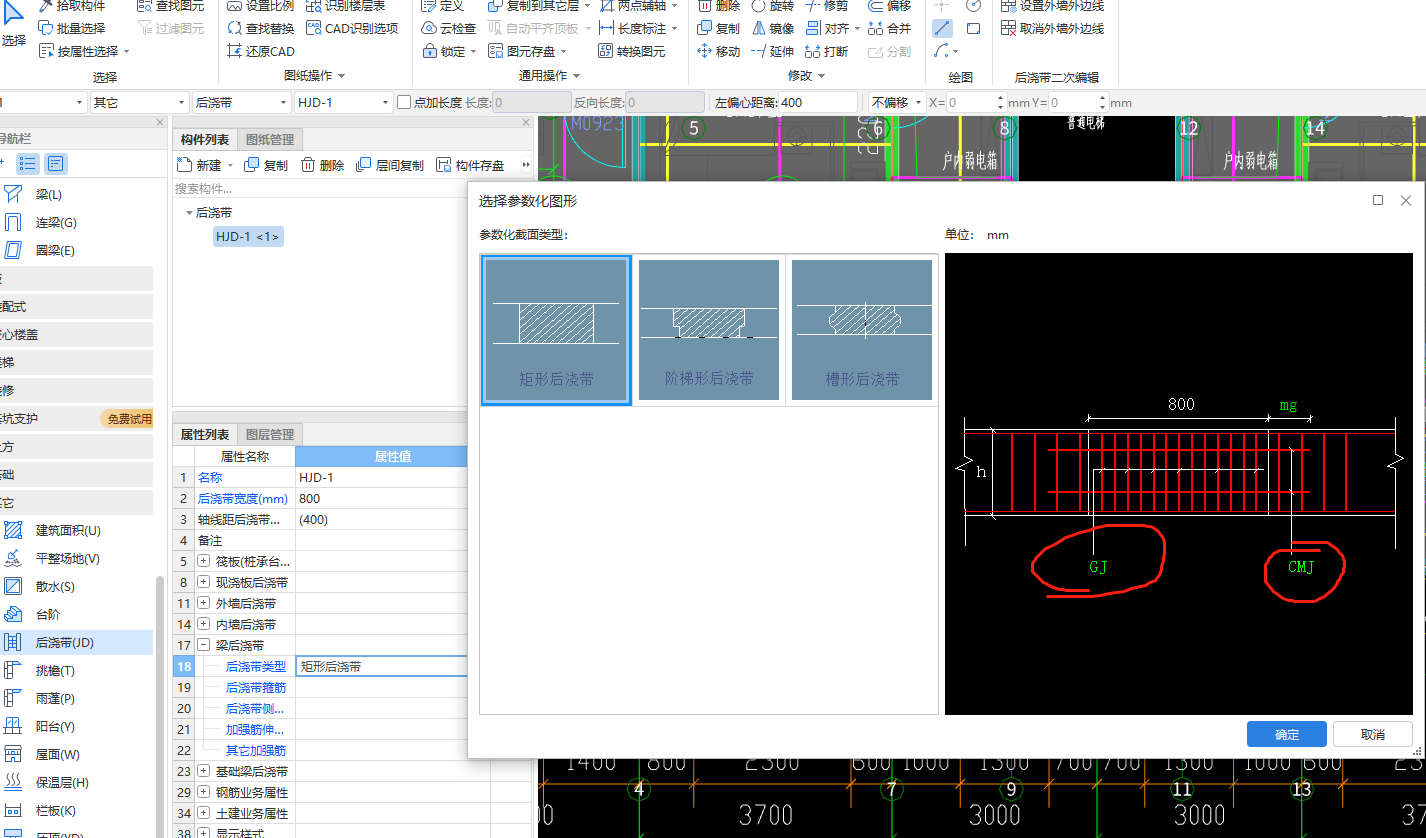This screenshot has height=838, width=1426.
Task: Select the 打断 break tool
Action: [827, 51]
